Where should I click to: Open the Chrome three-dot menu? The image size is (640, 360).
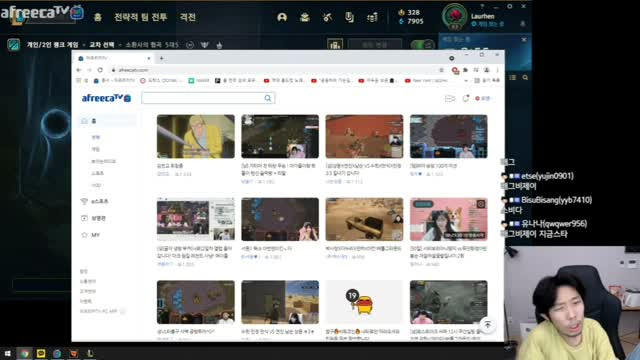pos(497,70)
